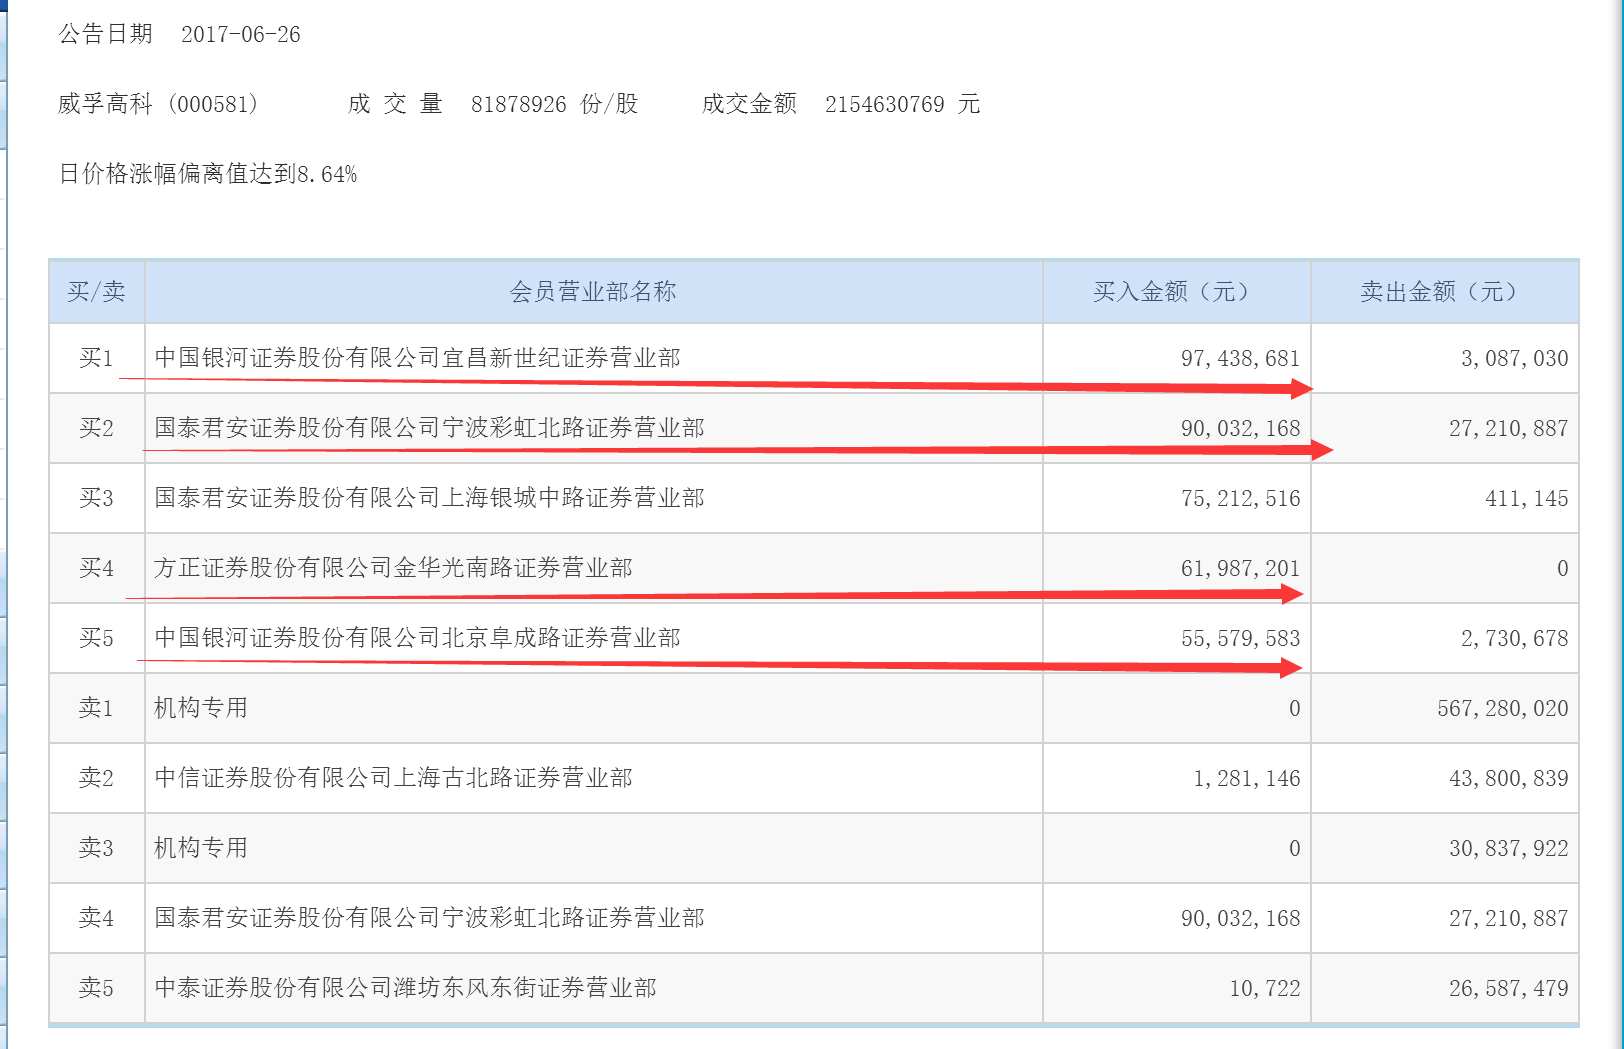The width and height of the screenshot is (1624, 1049).
Task: Select the 买2 row label
Action: point(97,428)
